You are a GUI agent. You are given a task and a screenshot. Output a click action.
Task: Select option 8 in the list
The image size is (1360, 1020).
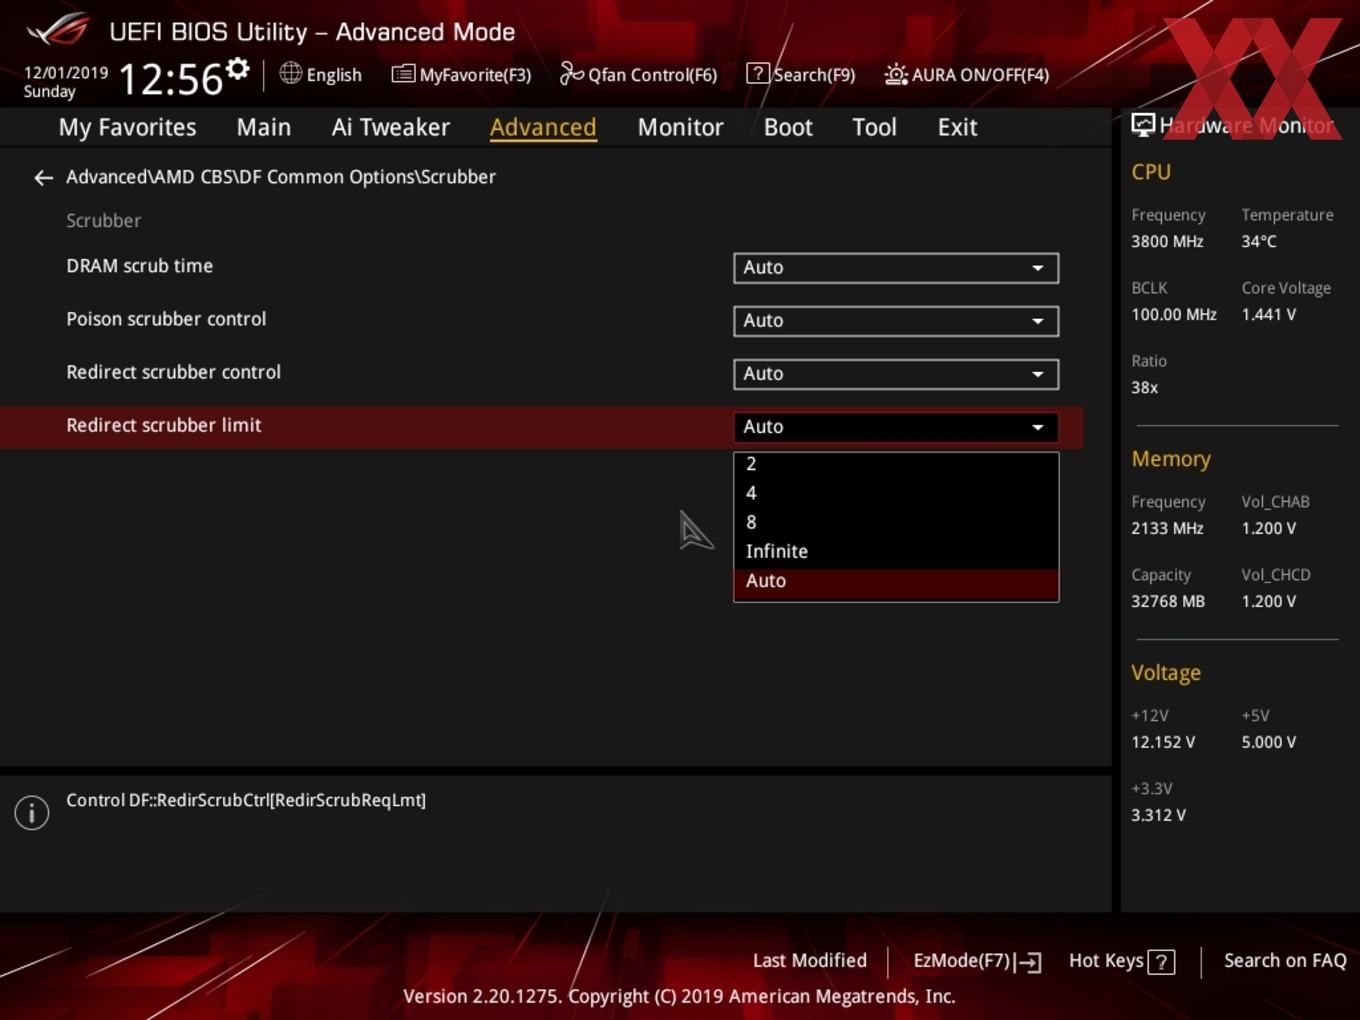(x=896, y=522)
